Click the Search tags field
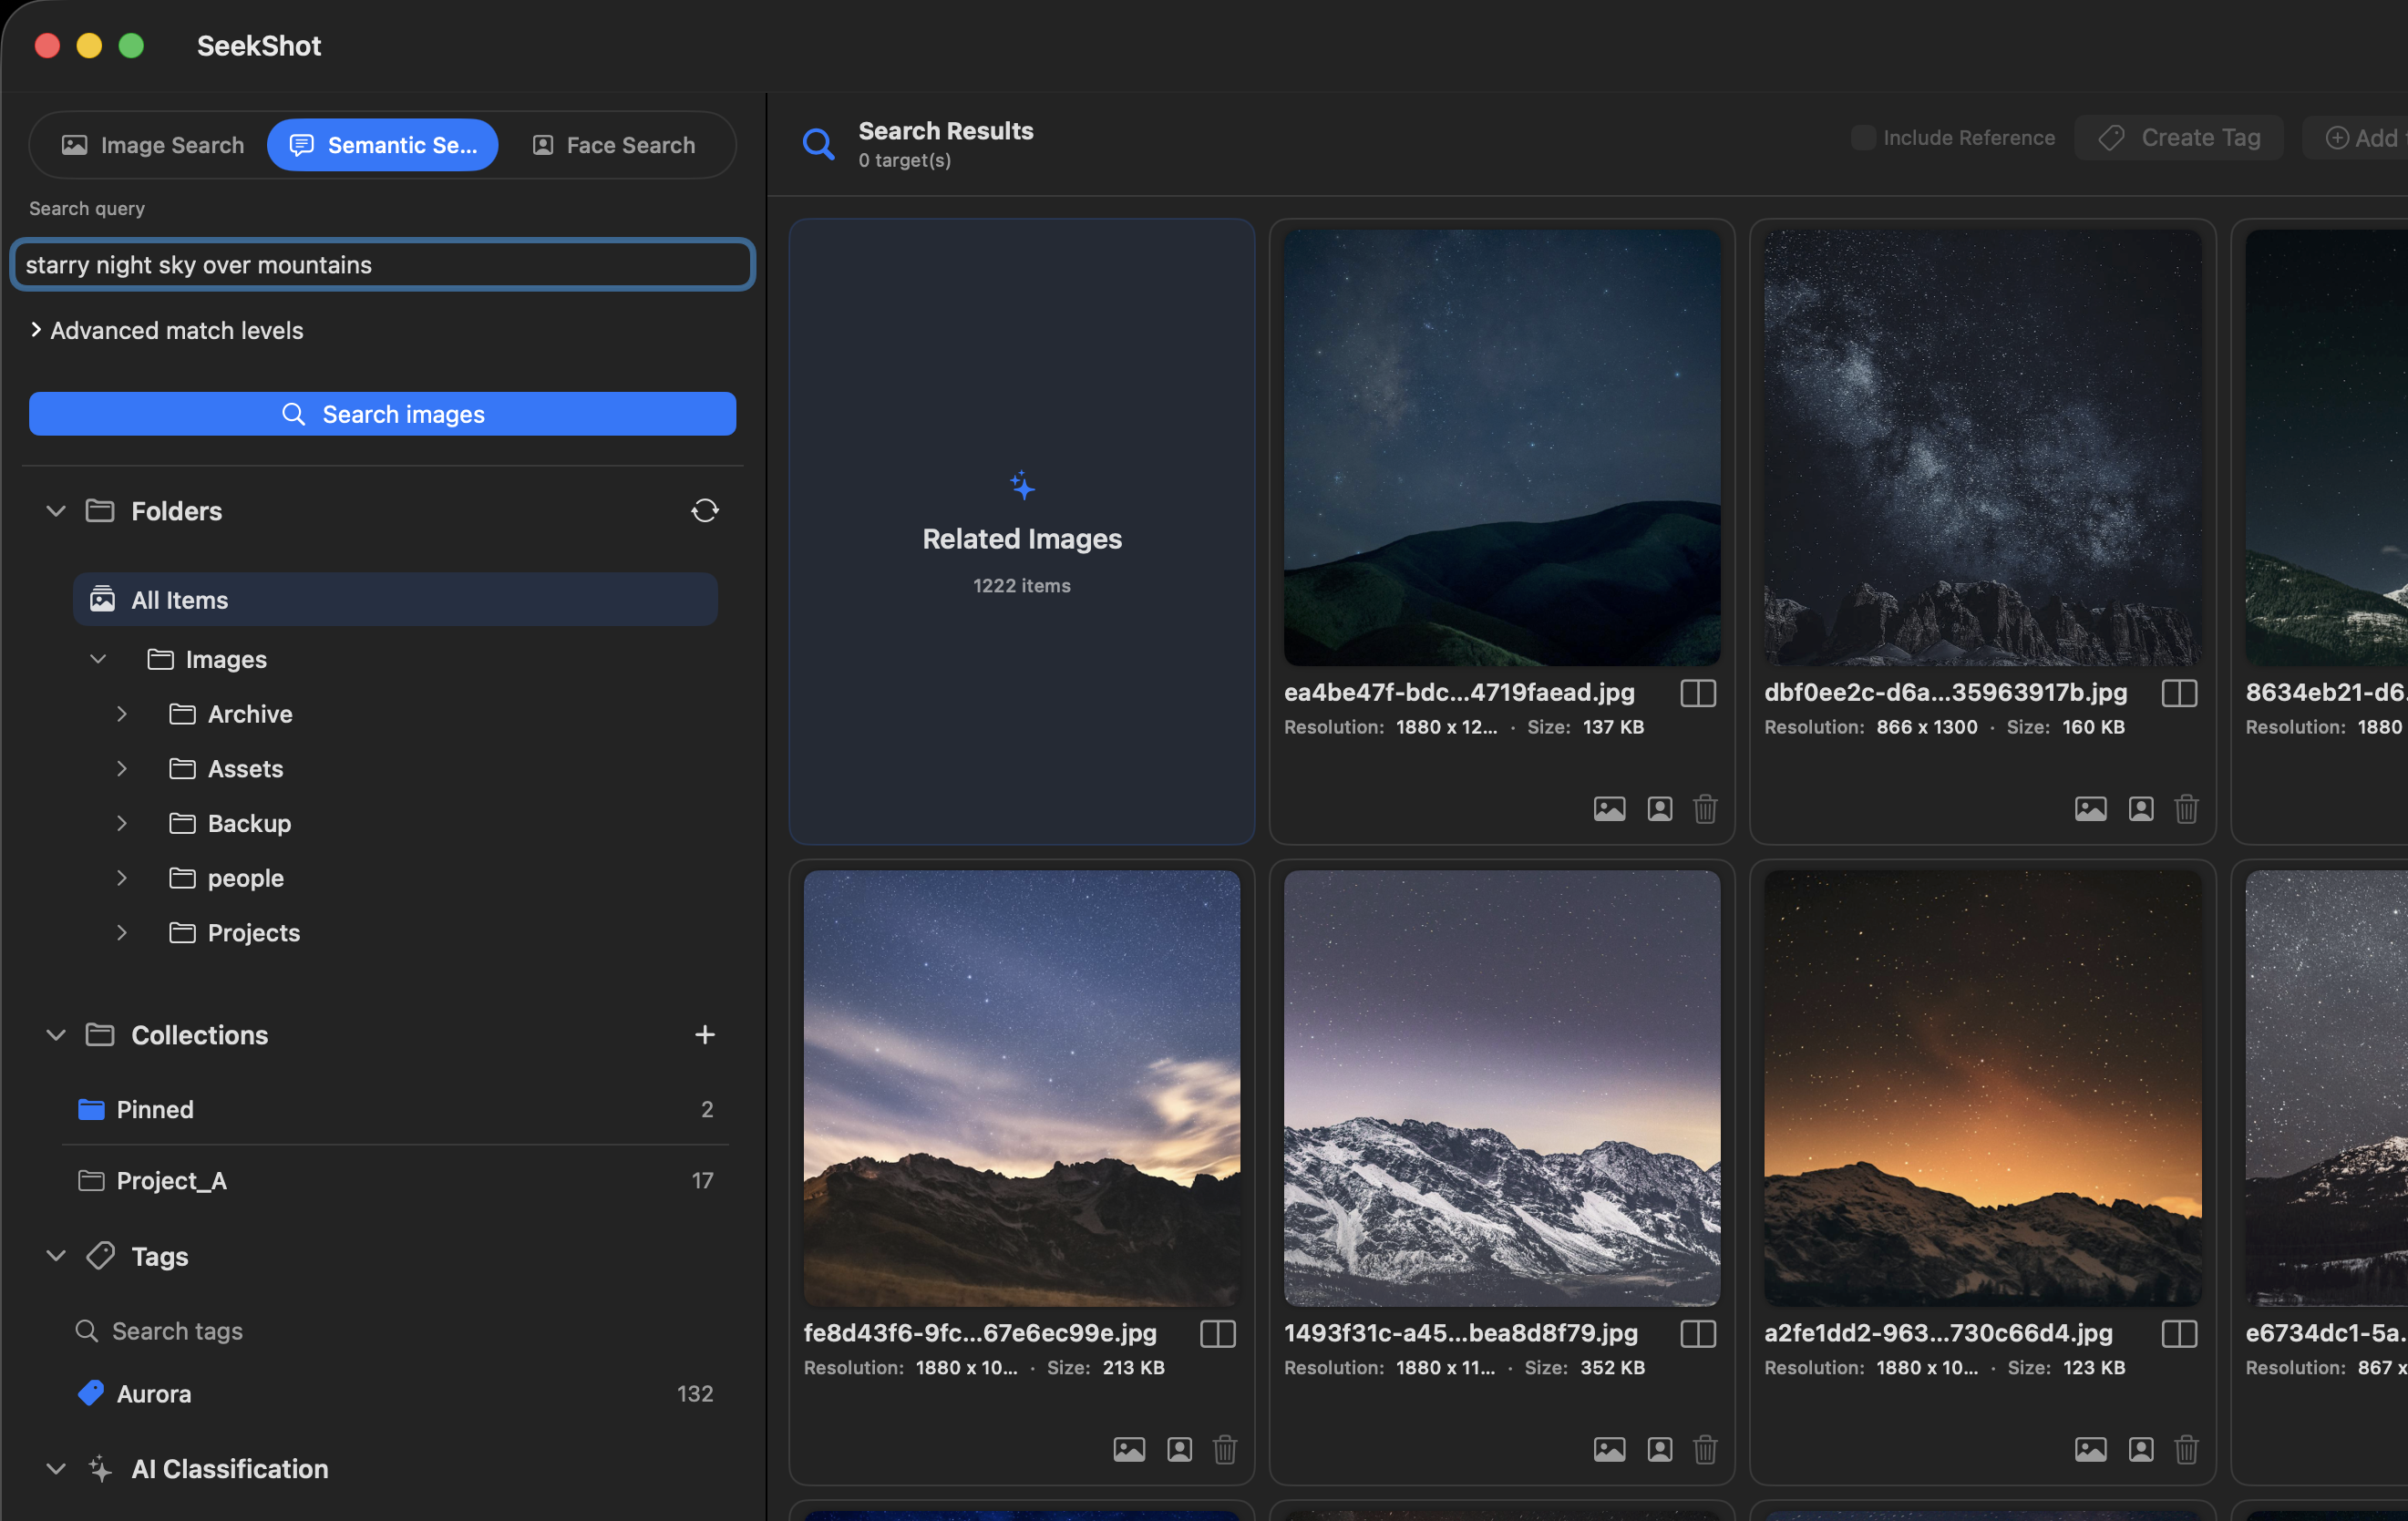2408x1521 pixels. coord(395,1331)
